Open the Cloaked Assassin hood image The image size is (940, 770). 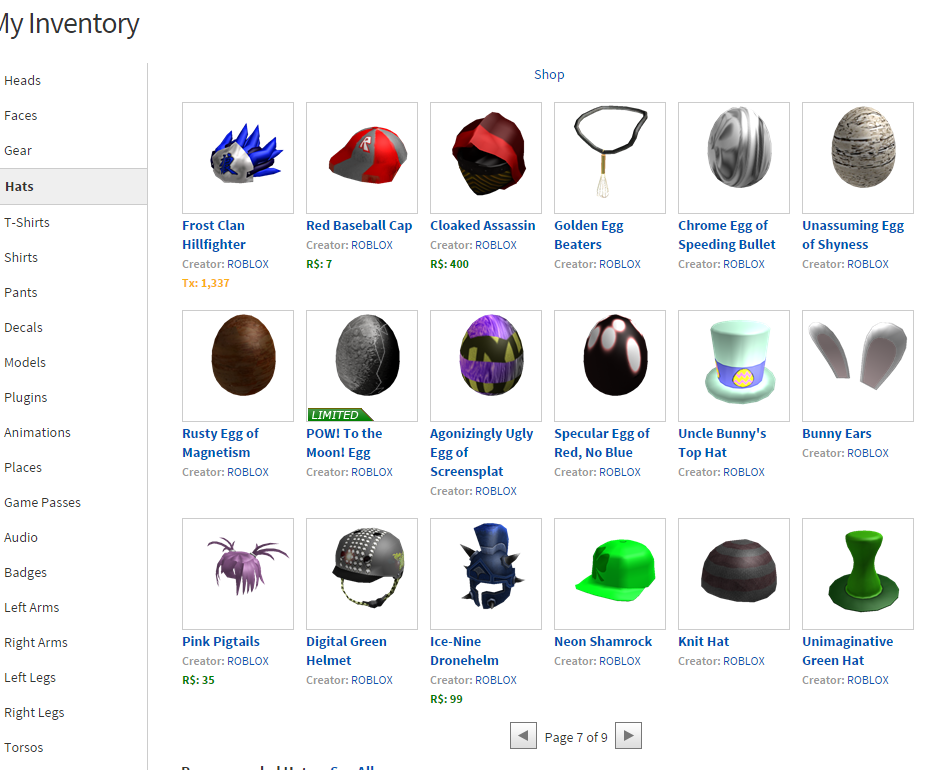[486, 158]
